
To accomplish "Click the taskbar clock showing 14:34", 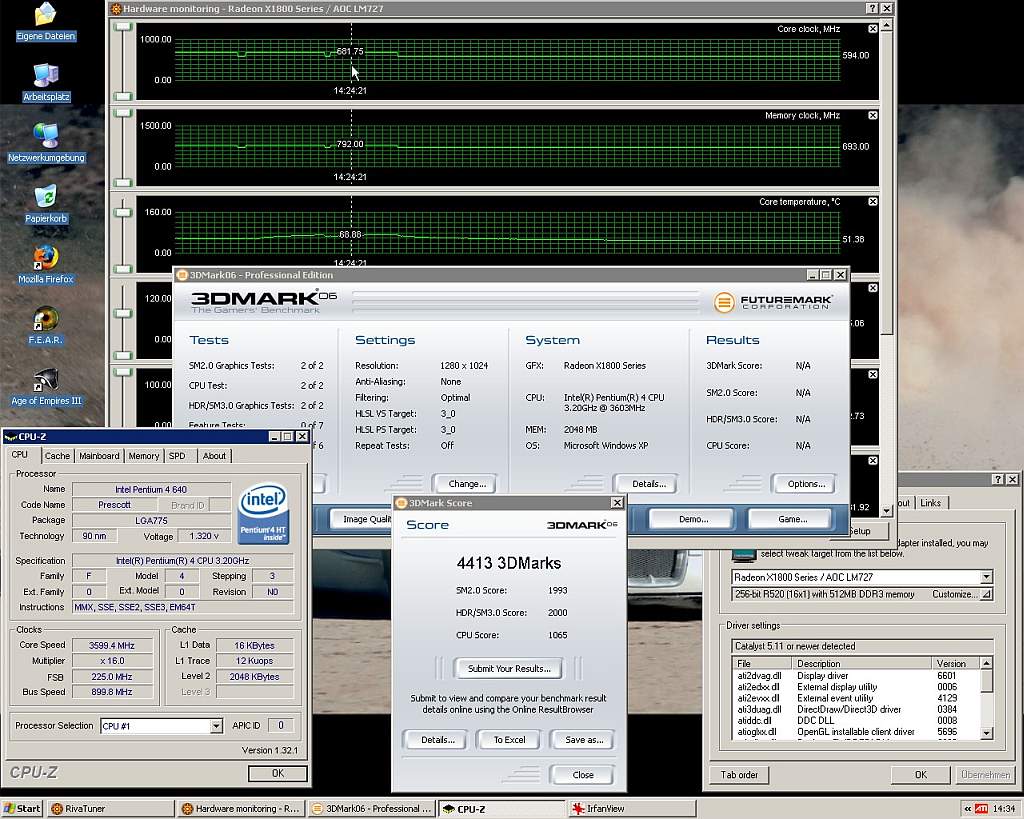I will pyautogui.click(x=1004, y=809).
